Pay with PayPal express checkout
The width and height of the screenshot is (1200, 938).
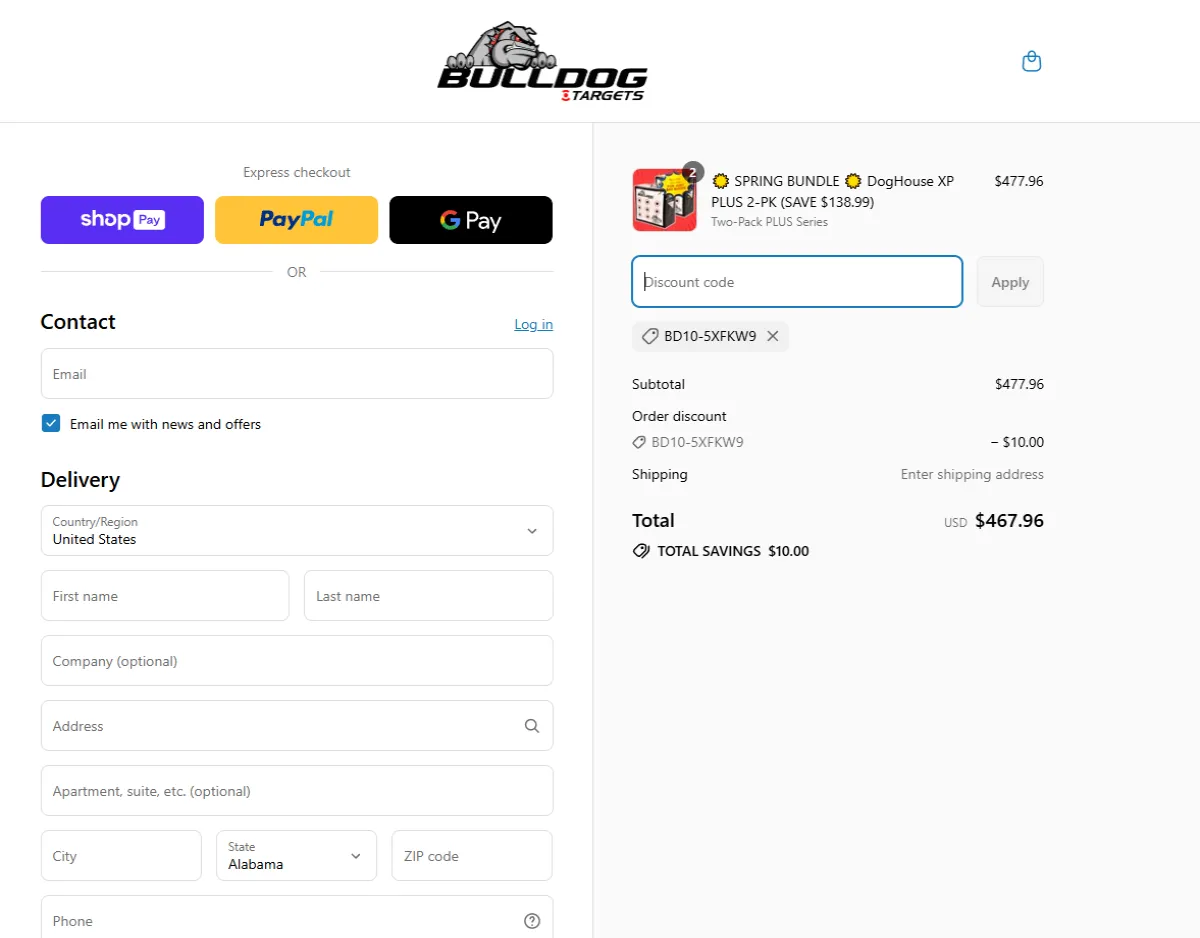tap(296, 220)
